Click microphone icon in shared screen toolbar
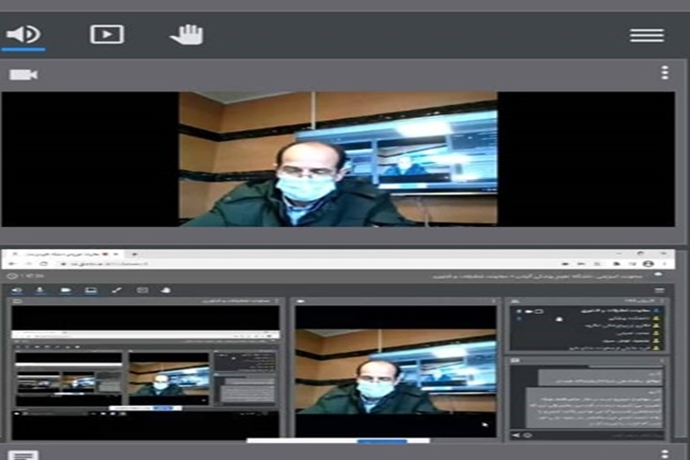The image size is (690, 460). [41, 290]
